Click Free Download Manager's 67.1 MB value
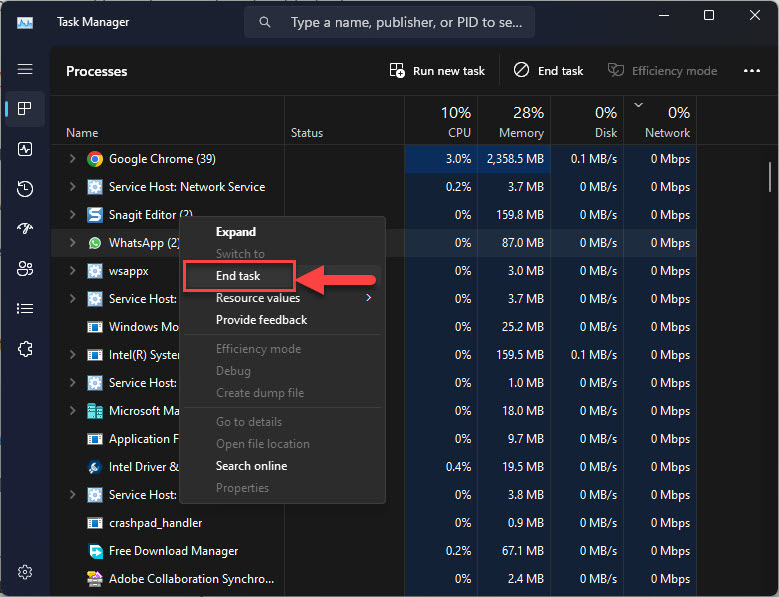This screenshot has width=779, height=597. click(x=523, y=551)
